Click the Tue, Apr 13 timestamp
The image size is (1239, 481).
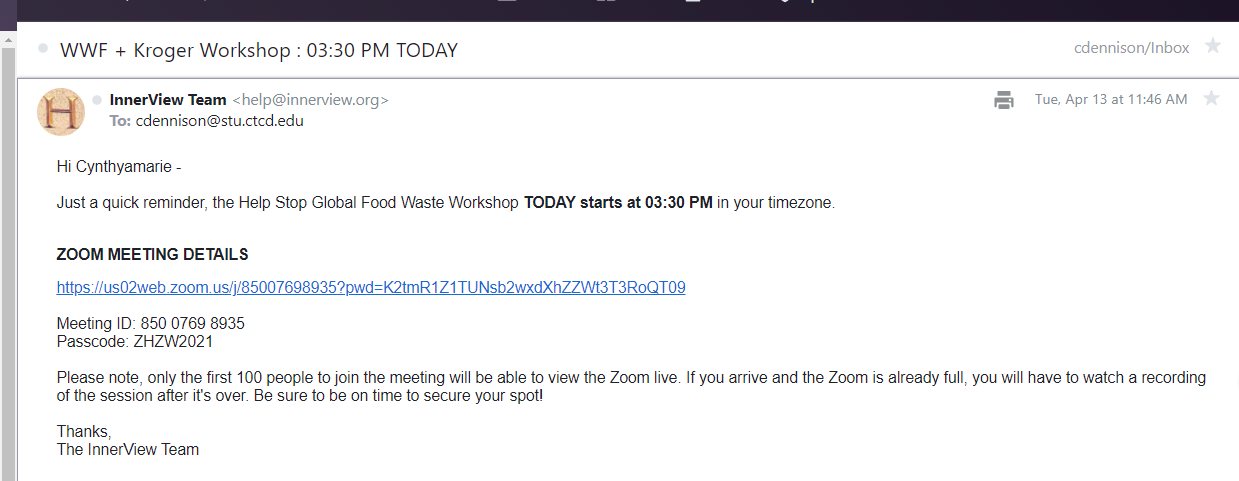point(1111,100)
